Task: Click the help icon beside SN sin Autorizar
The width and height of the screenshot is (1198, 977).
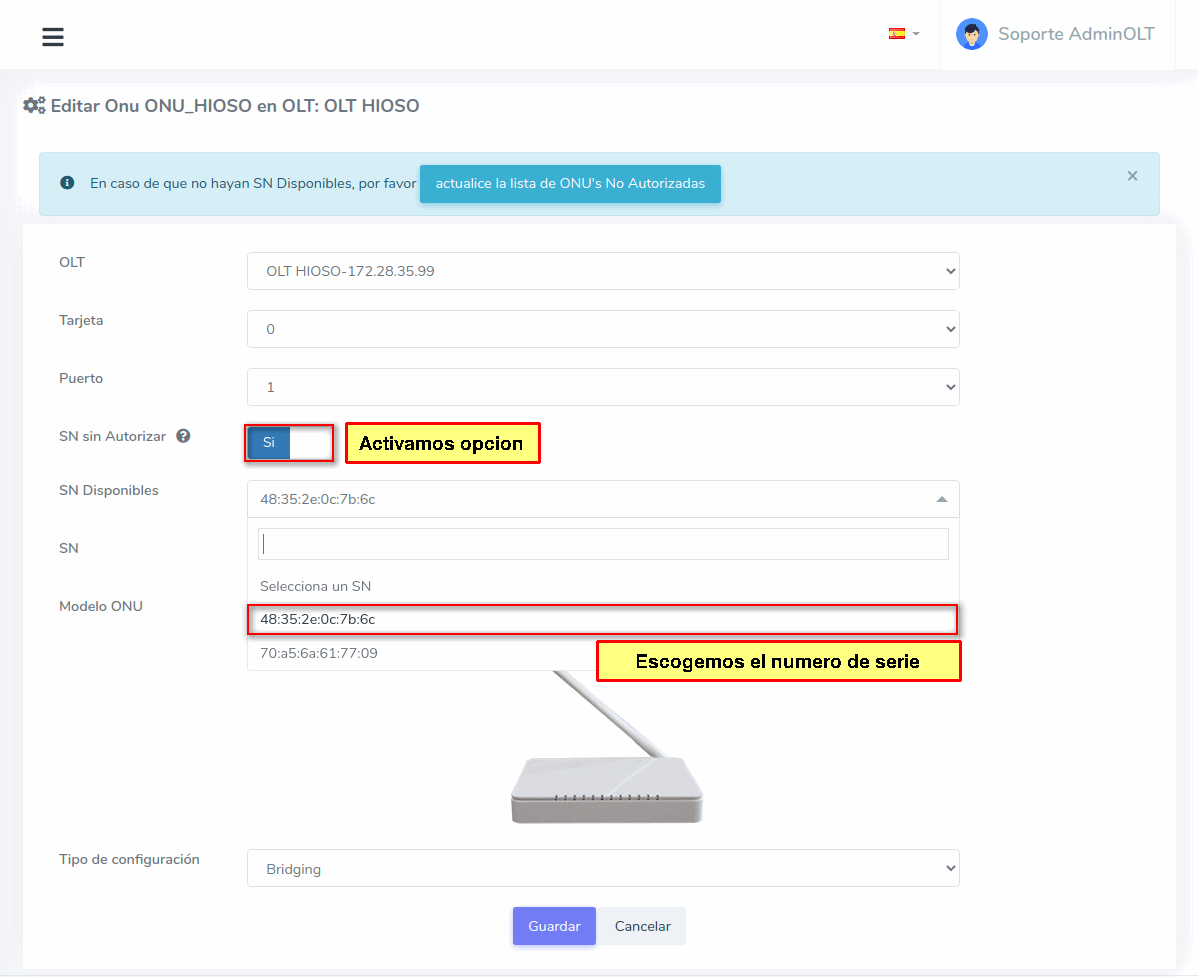Action: [183, 436]
